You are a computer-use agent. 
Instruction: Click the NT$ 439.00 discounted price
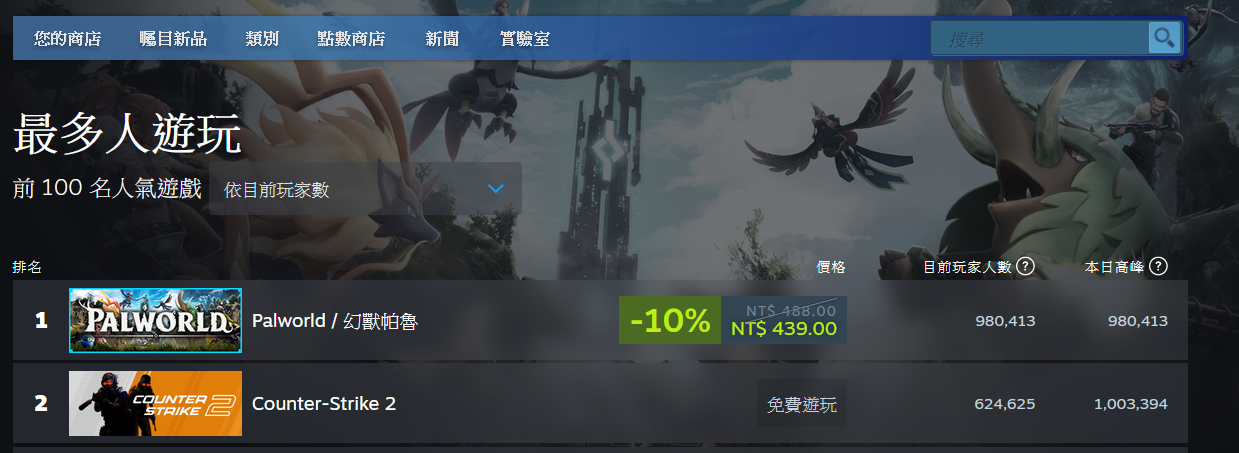(784, 329)
